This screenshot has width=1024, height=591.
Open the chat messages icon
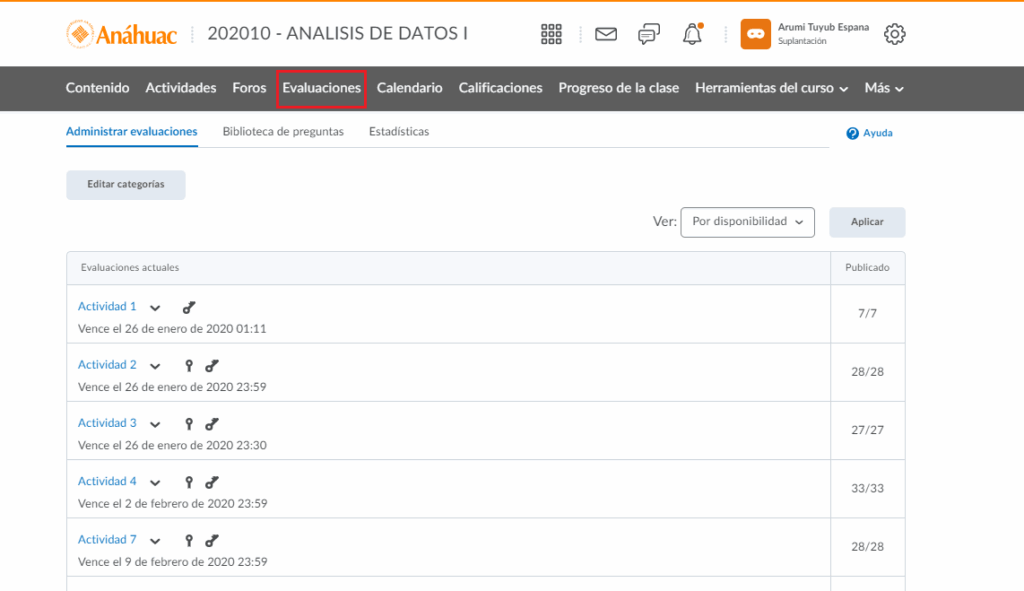tap(649, 34)
